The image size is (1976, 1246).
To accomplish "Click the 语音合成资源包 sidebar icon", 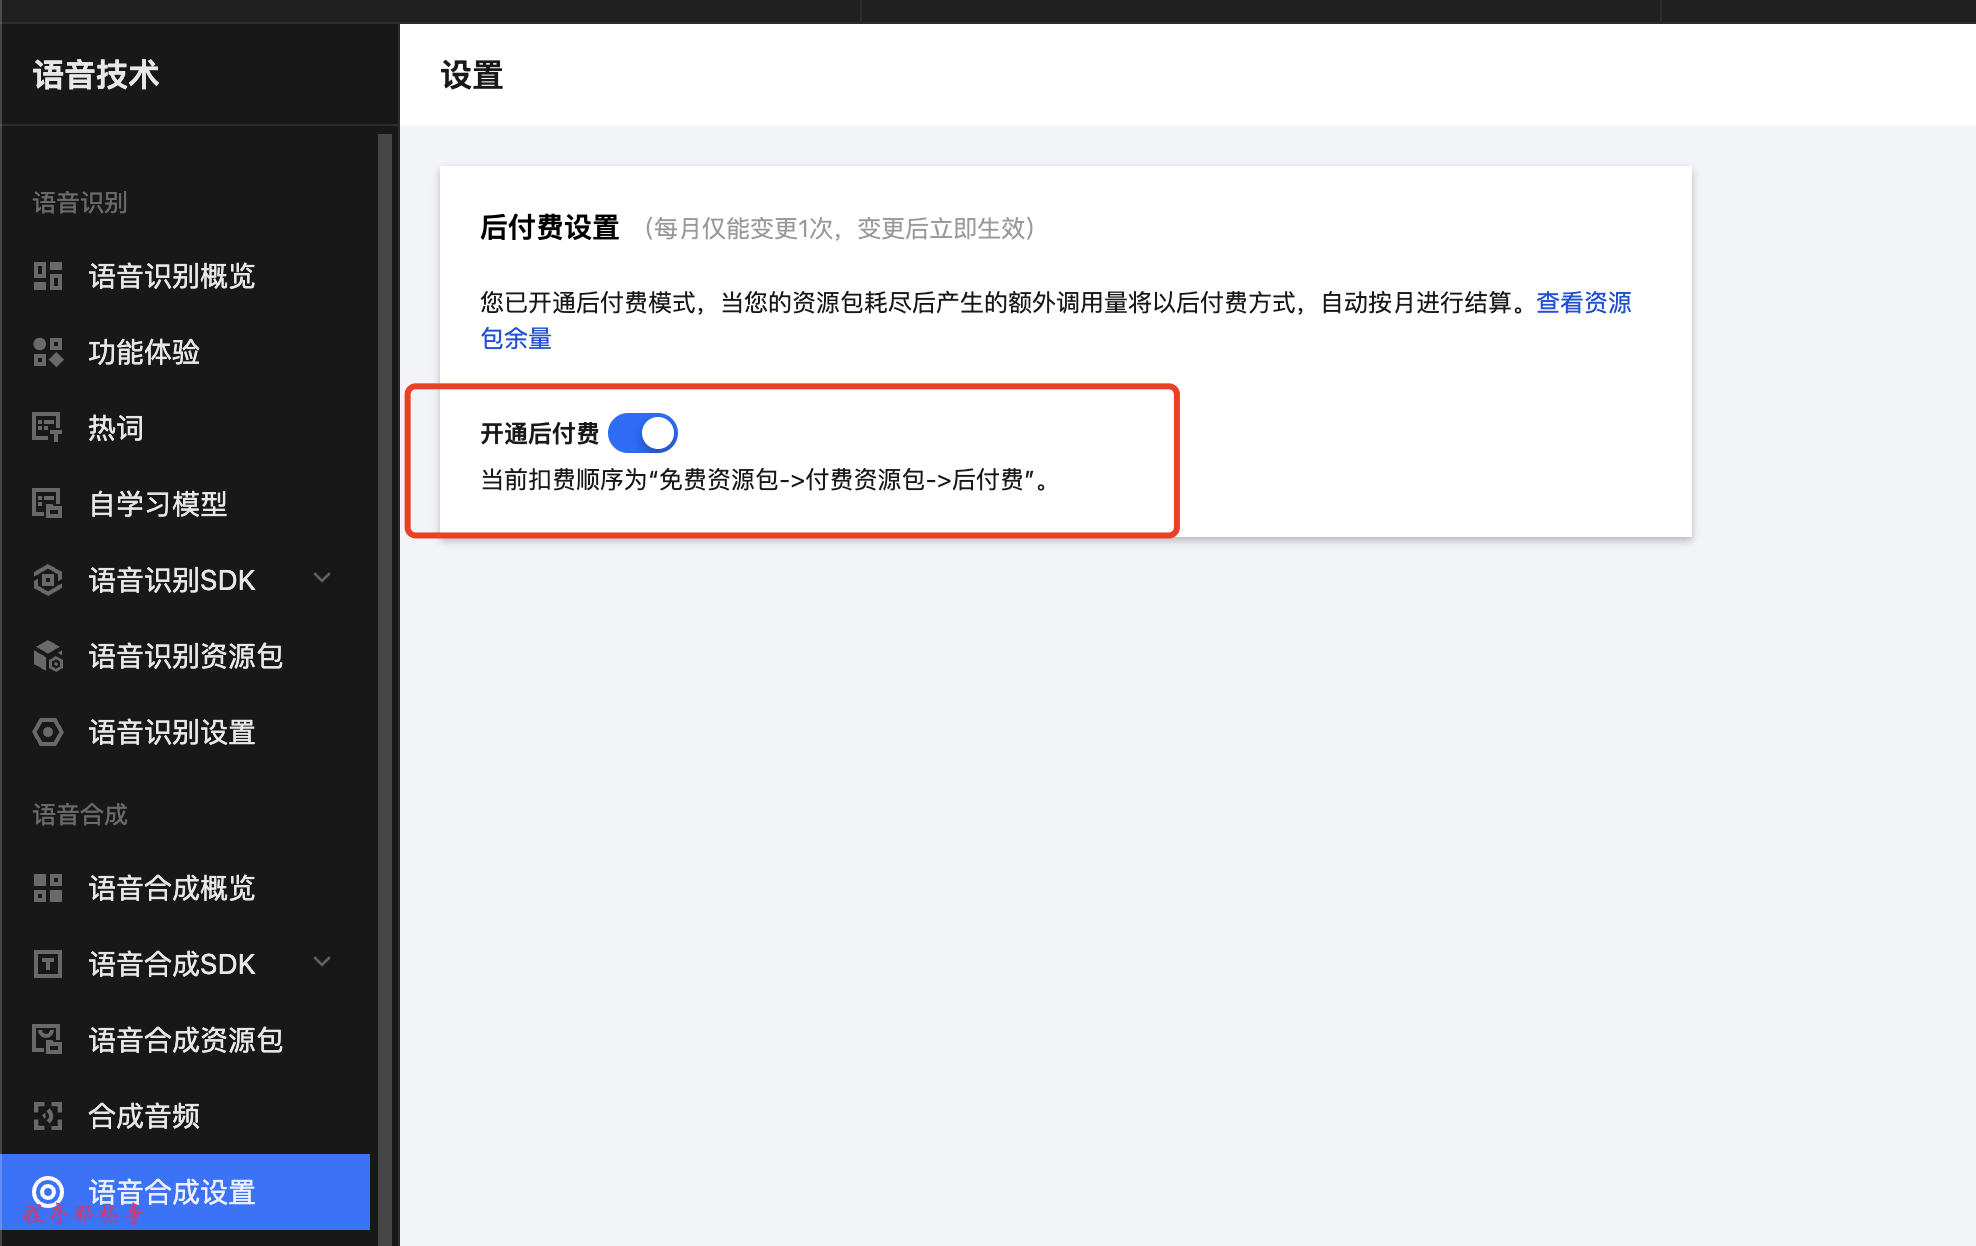I will 47,1040.
